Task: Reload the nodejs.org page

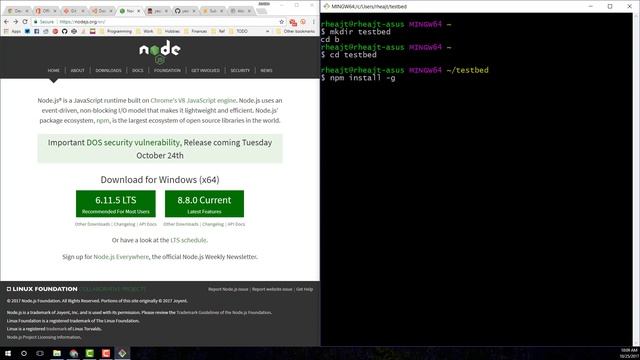Action: 25,22
